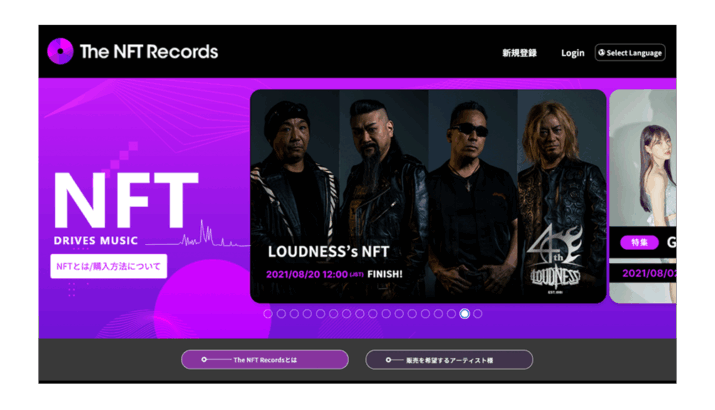
Task: Click the large NFT DRIVES MUSIC heading
Action: [126, 209]
